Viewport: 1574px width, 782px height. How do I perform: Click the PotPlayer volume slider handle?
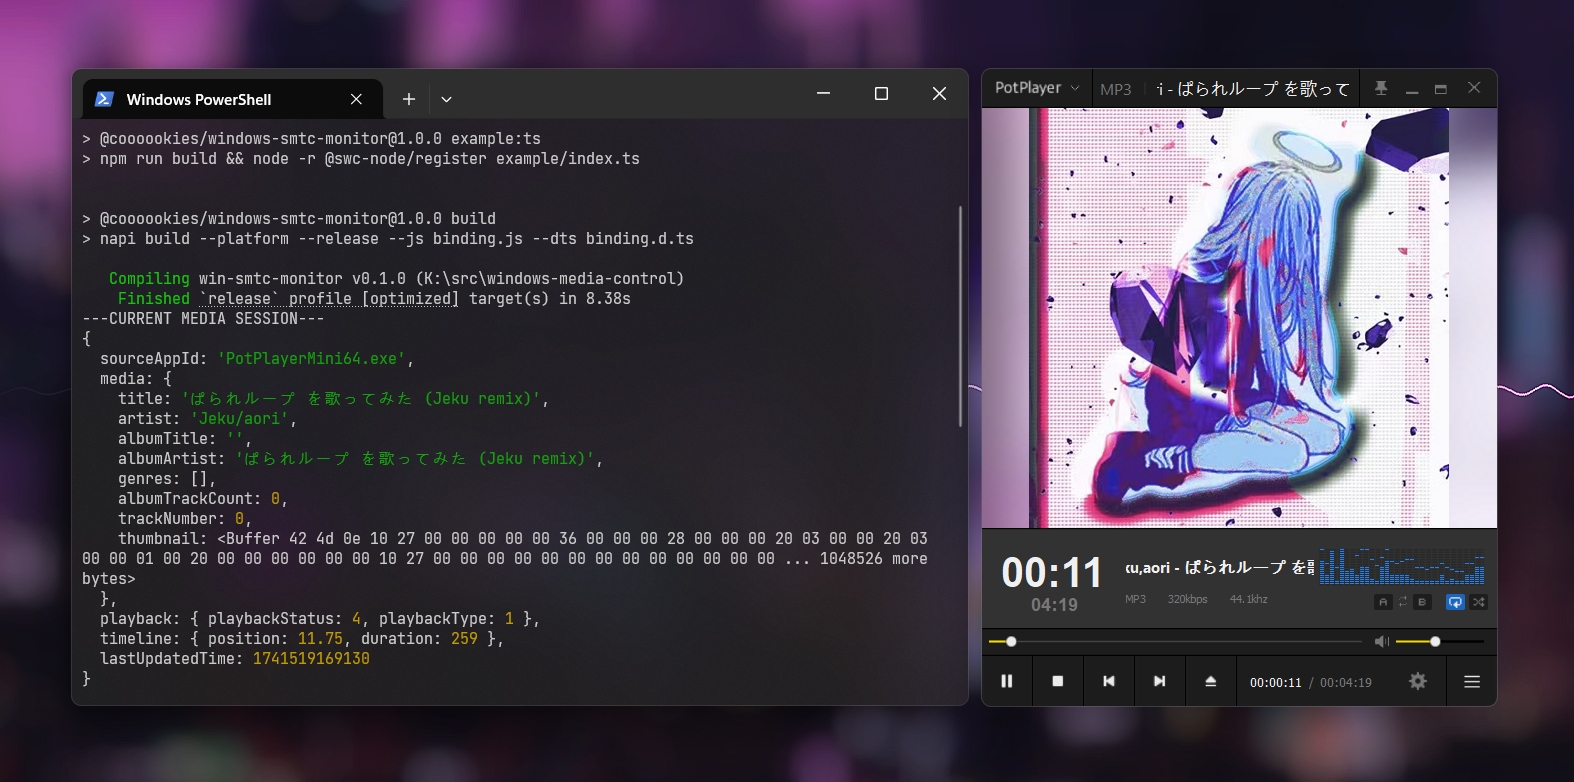1435,641
